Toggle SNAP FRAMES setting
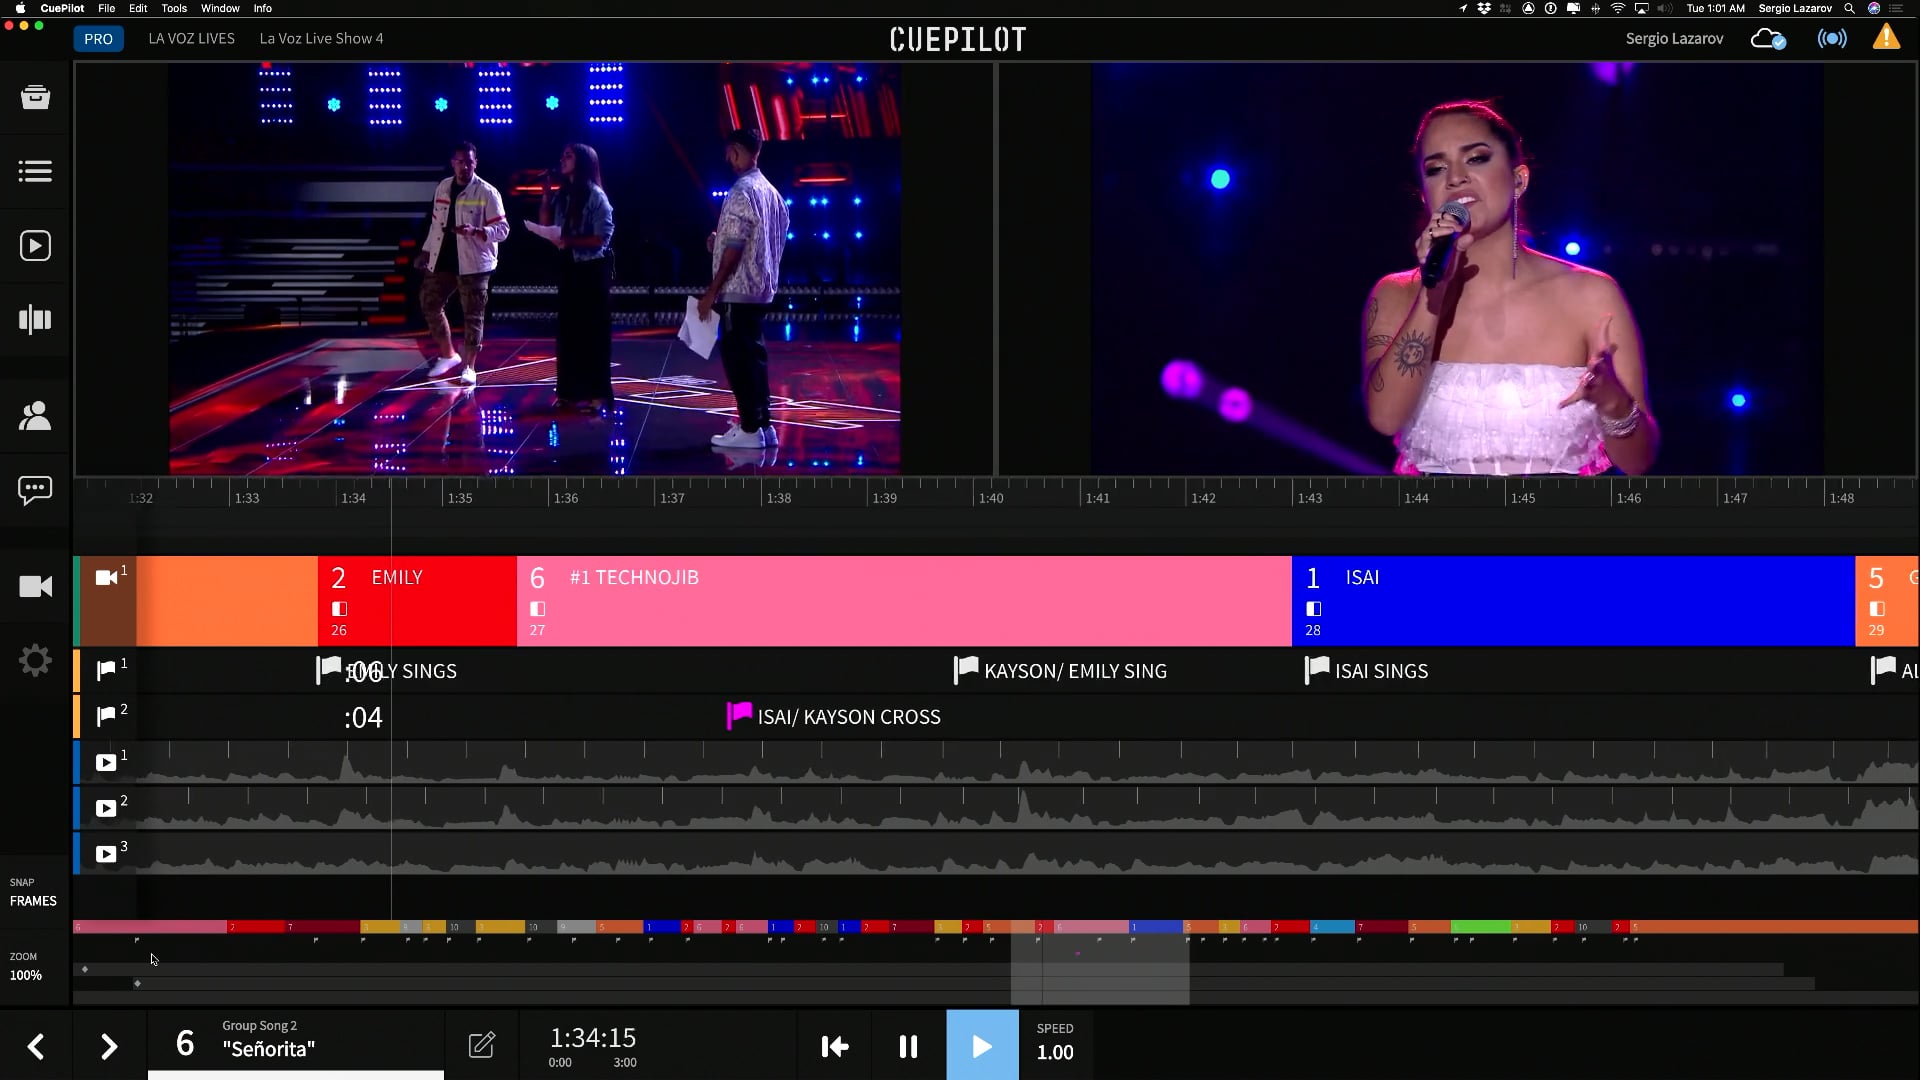Image resolution: width=1920 pixels, height=1080 pixels. pyautogui.click(x=33, y=892)
